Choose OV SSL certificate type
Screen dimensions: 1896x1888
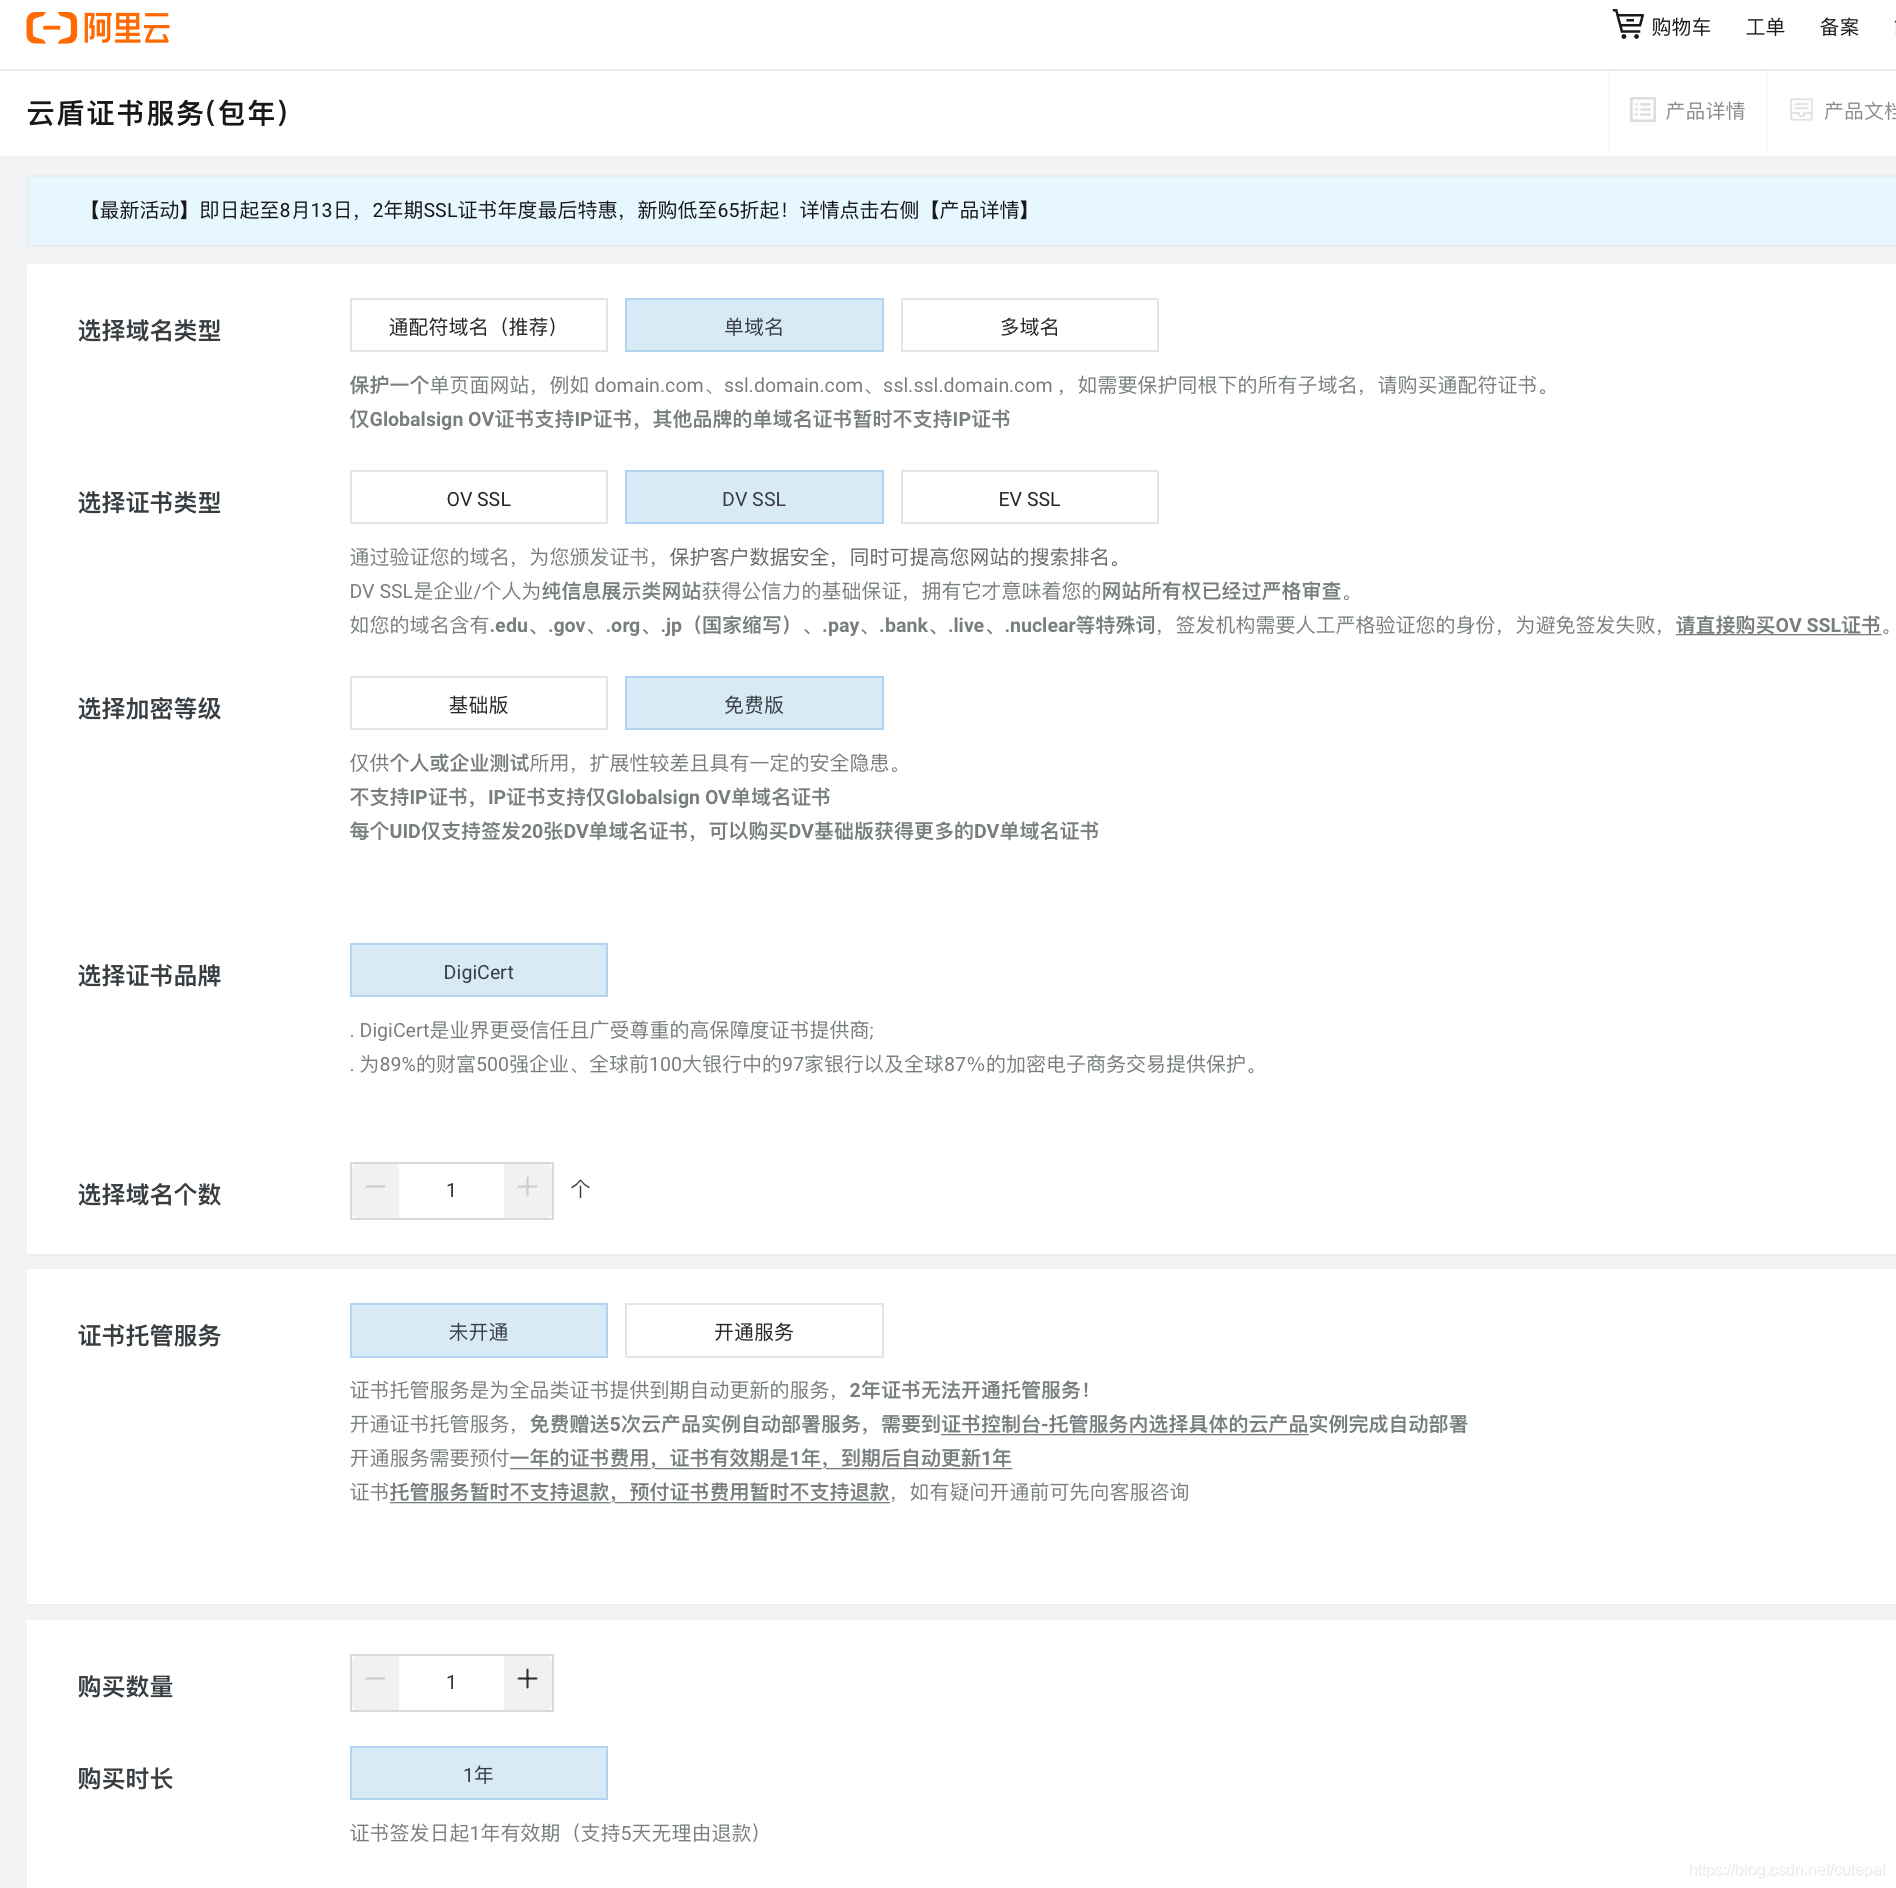coord(478,498)
